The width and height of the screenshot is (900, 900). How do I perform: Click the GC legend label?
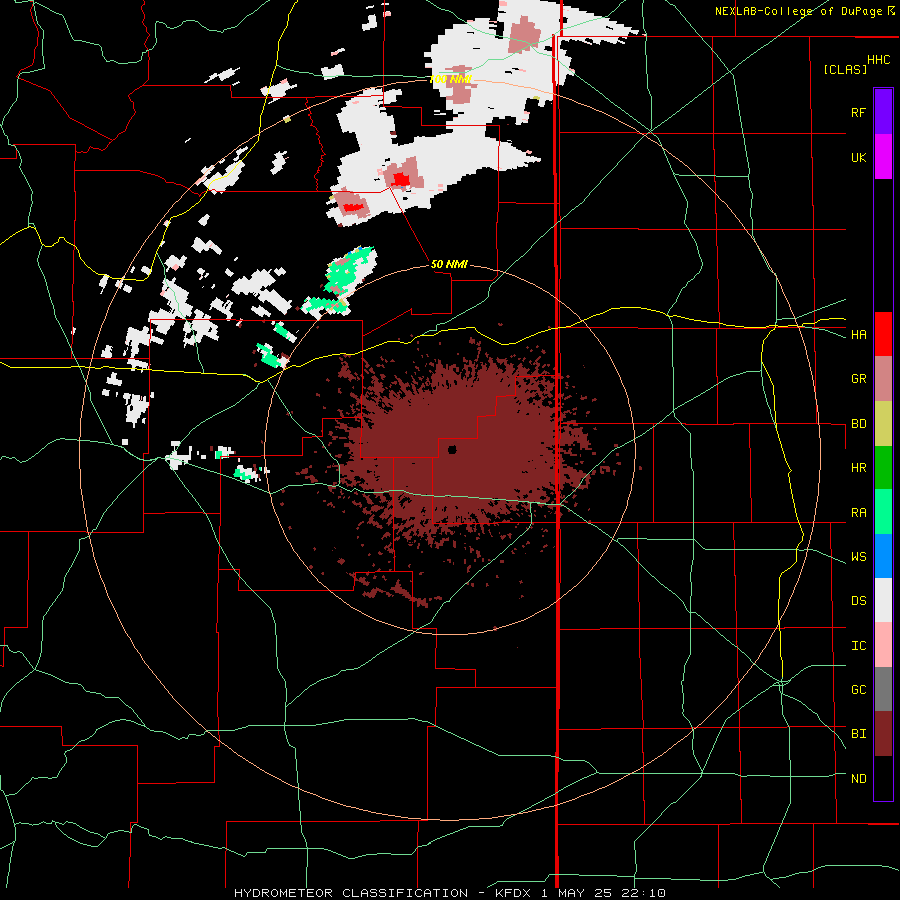pos(858,690)
